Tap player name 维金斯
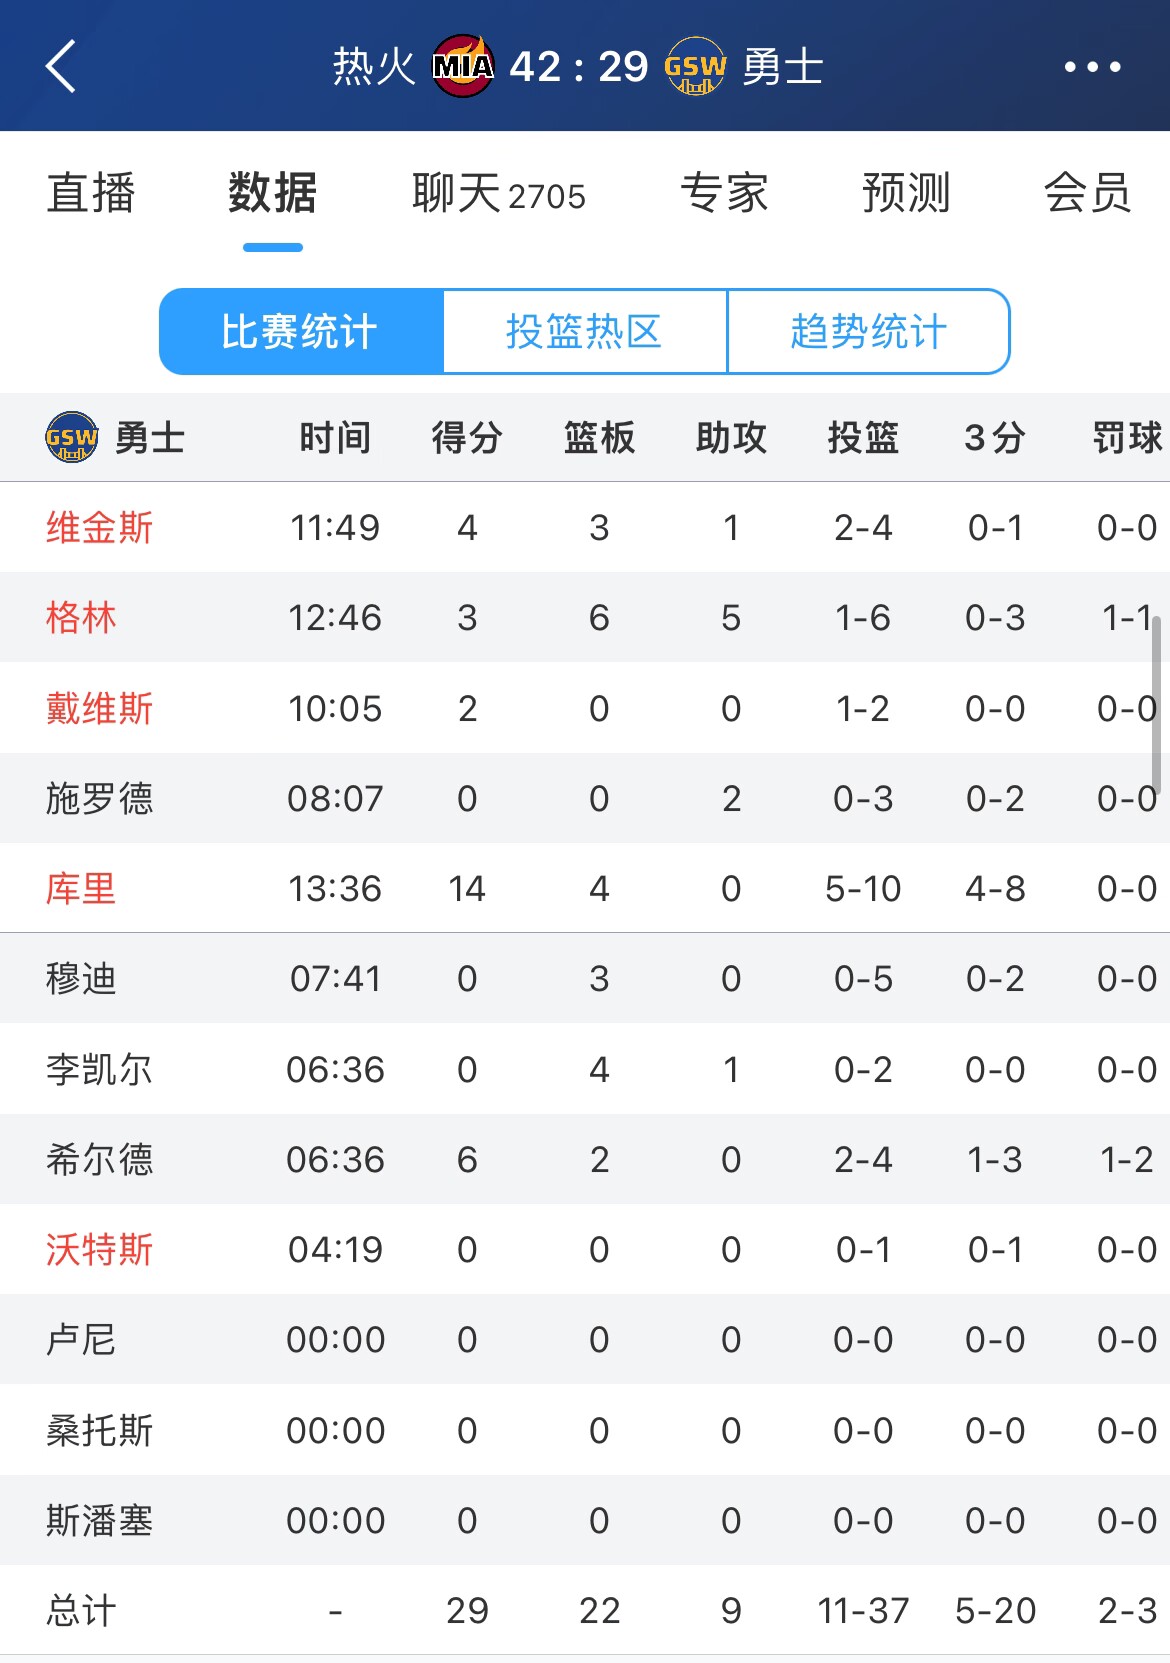Screen dimensions: 1170x1663 click(x=99, y=527)
